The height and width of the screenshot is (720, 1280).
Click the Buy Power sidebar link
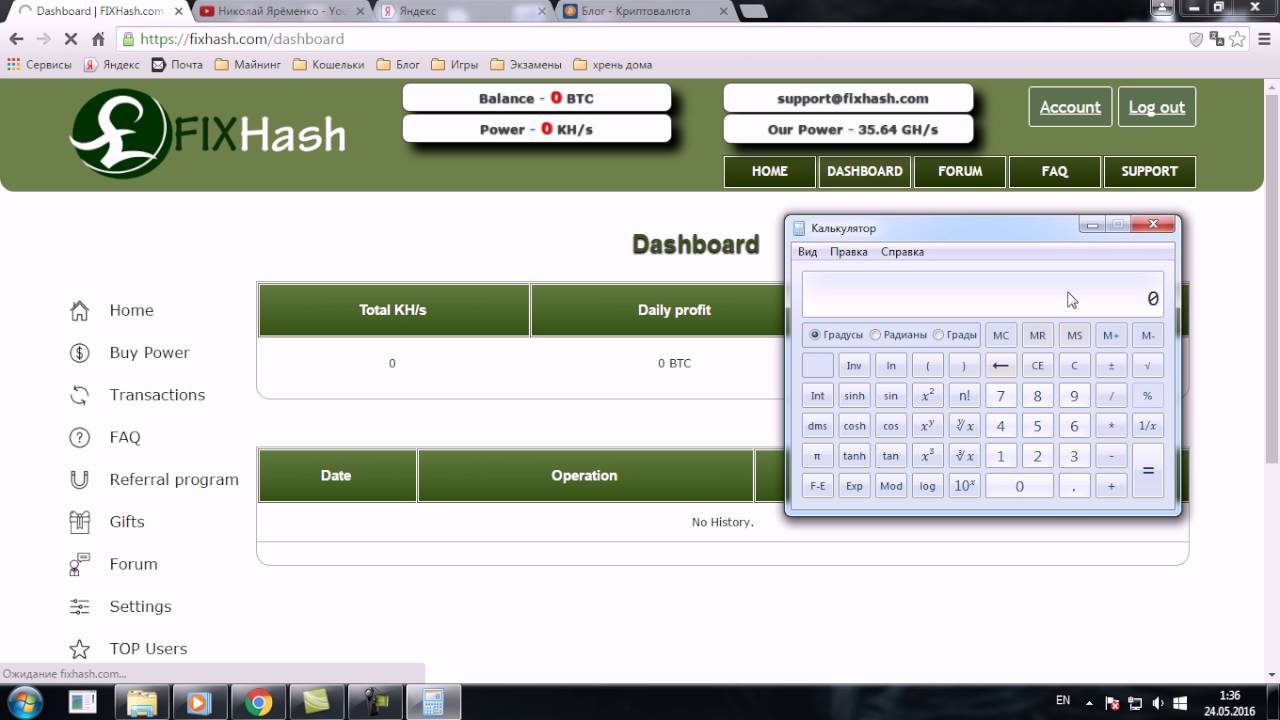[149, 352]
